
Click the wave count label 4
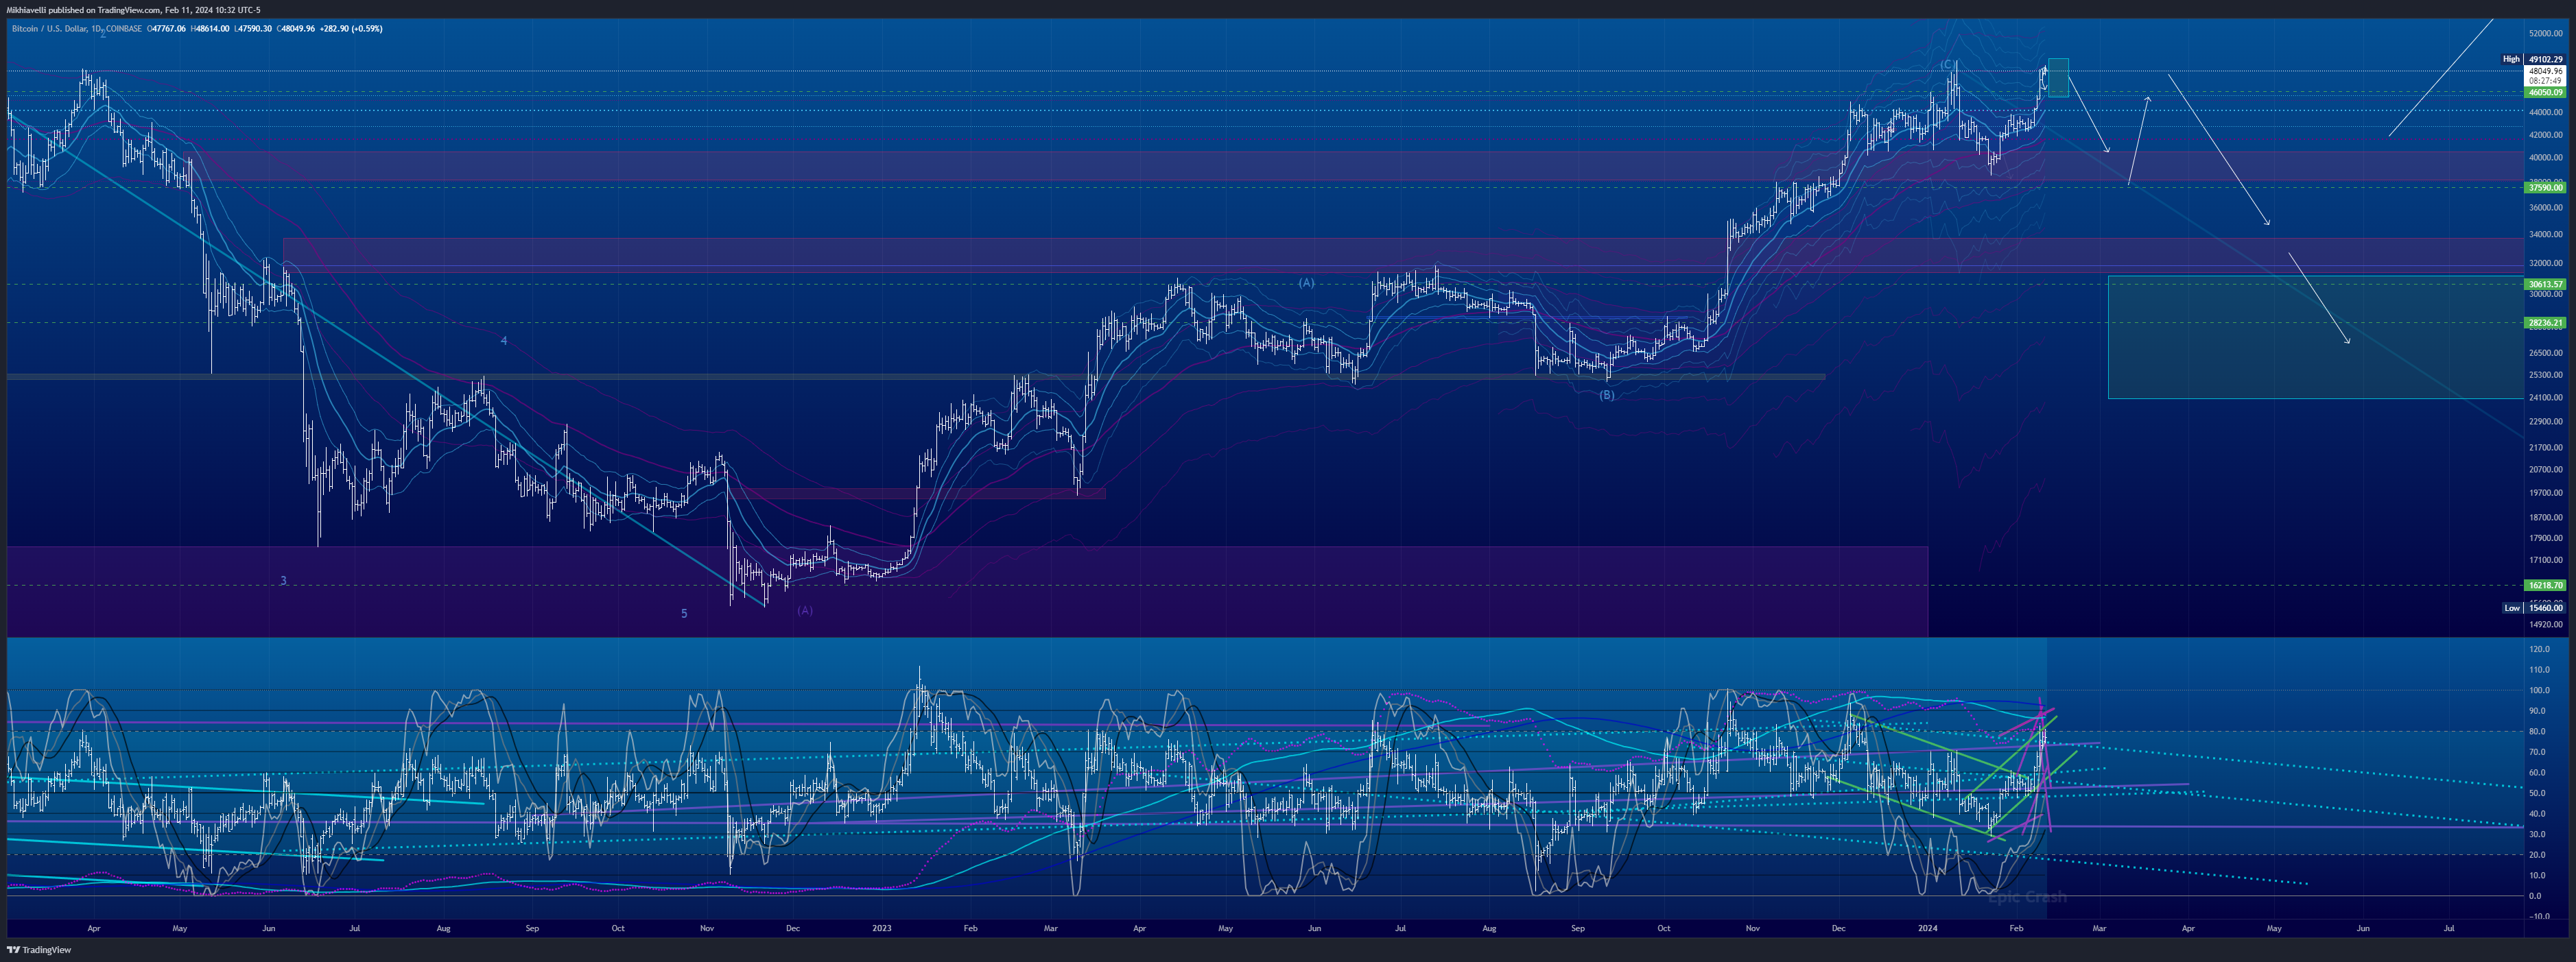coord(504,341)
